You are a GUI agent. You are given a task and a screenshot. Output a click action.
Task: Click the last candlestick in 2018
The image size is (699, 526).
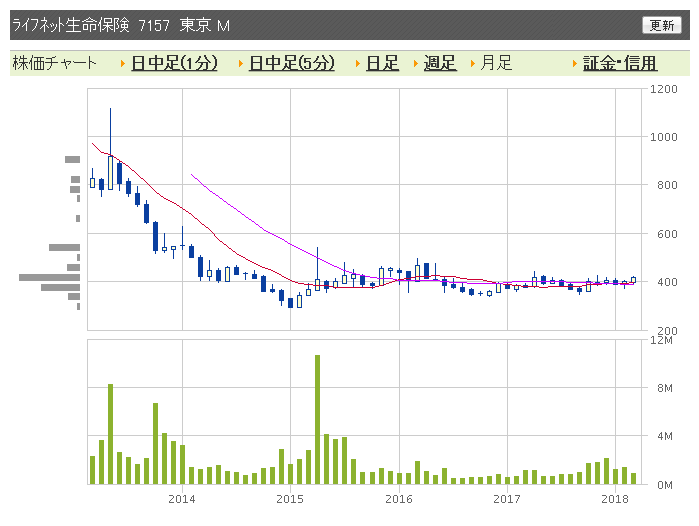pos(633,280)
